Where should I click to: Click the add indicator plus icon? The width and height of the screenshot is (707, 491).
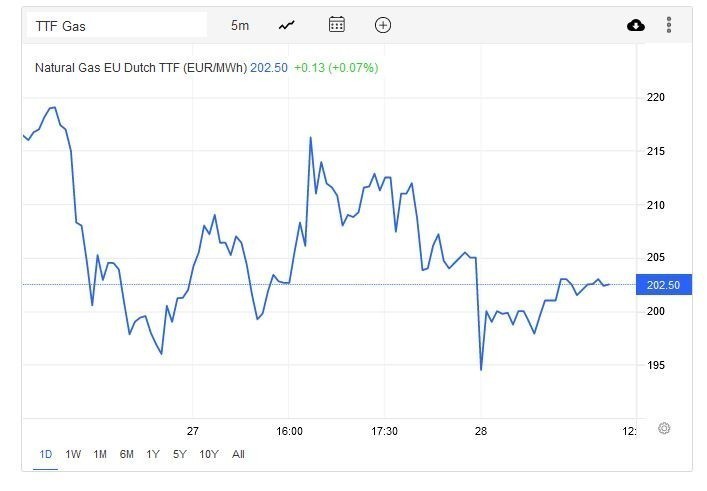click(x=383, y=25)
